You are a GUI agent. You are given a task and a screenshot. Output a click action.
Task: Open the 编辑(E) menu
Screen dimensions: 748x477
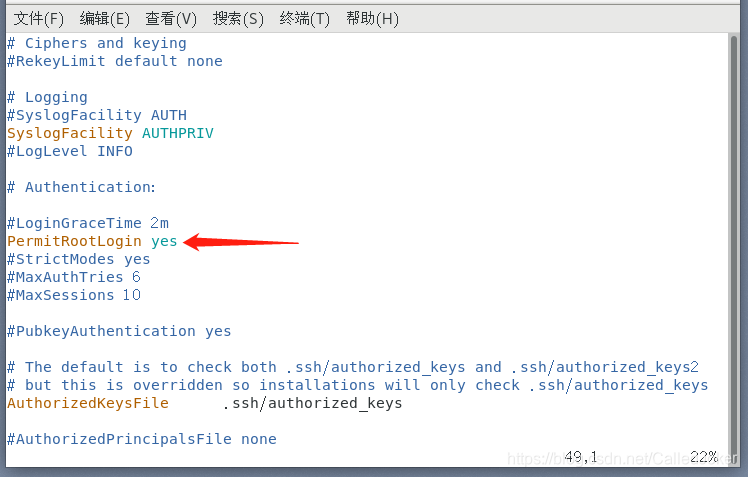(105, 18)
